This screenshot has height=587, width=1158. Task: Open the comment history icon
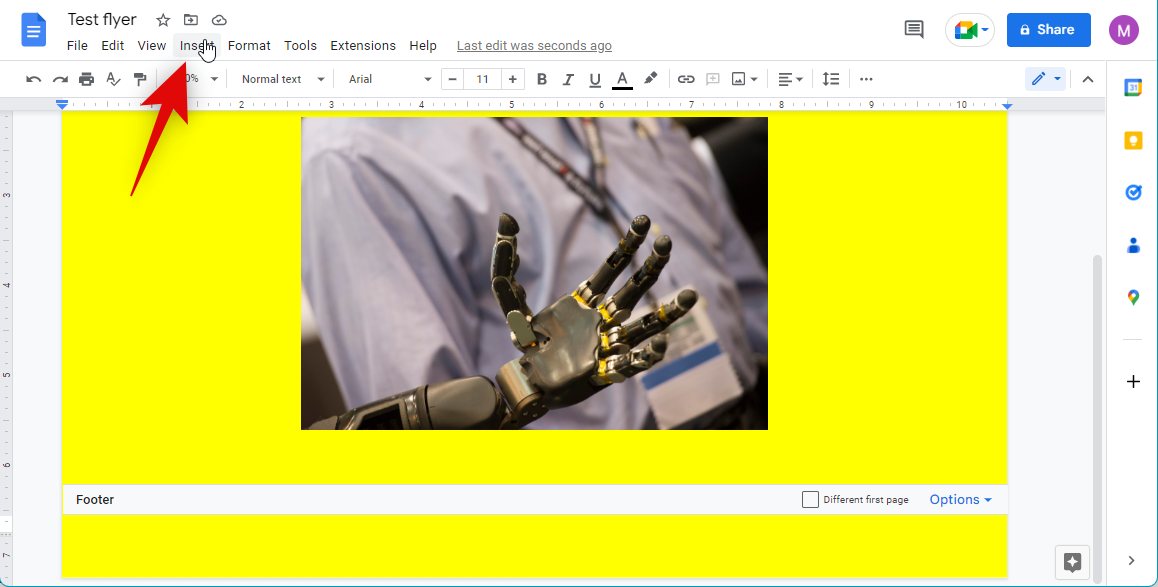(913, 30)
